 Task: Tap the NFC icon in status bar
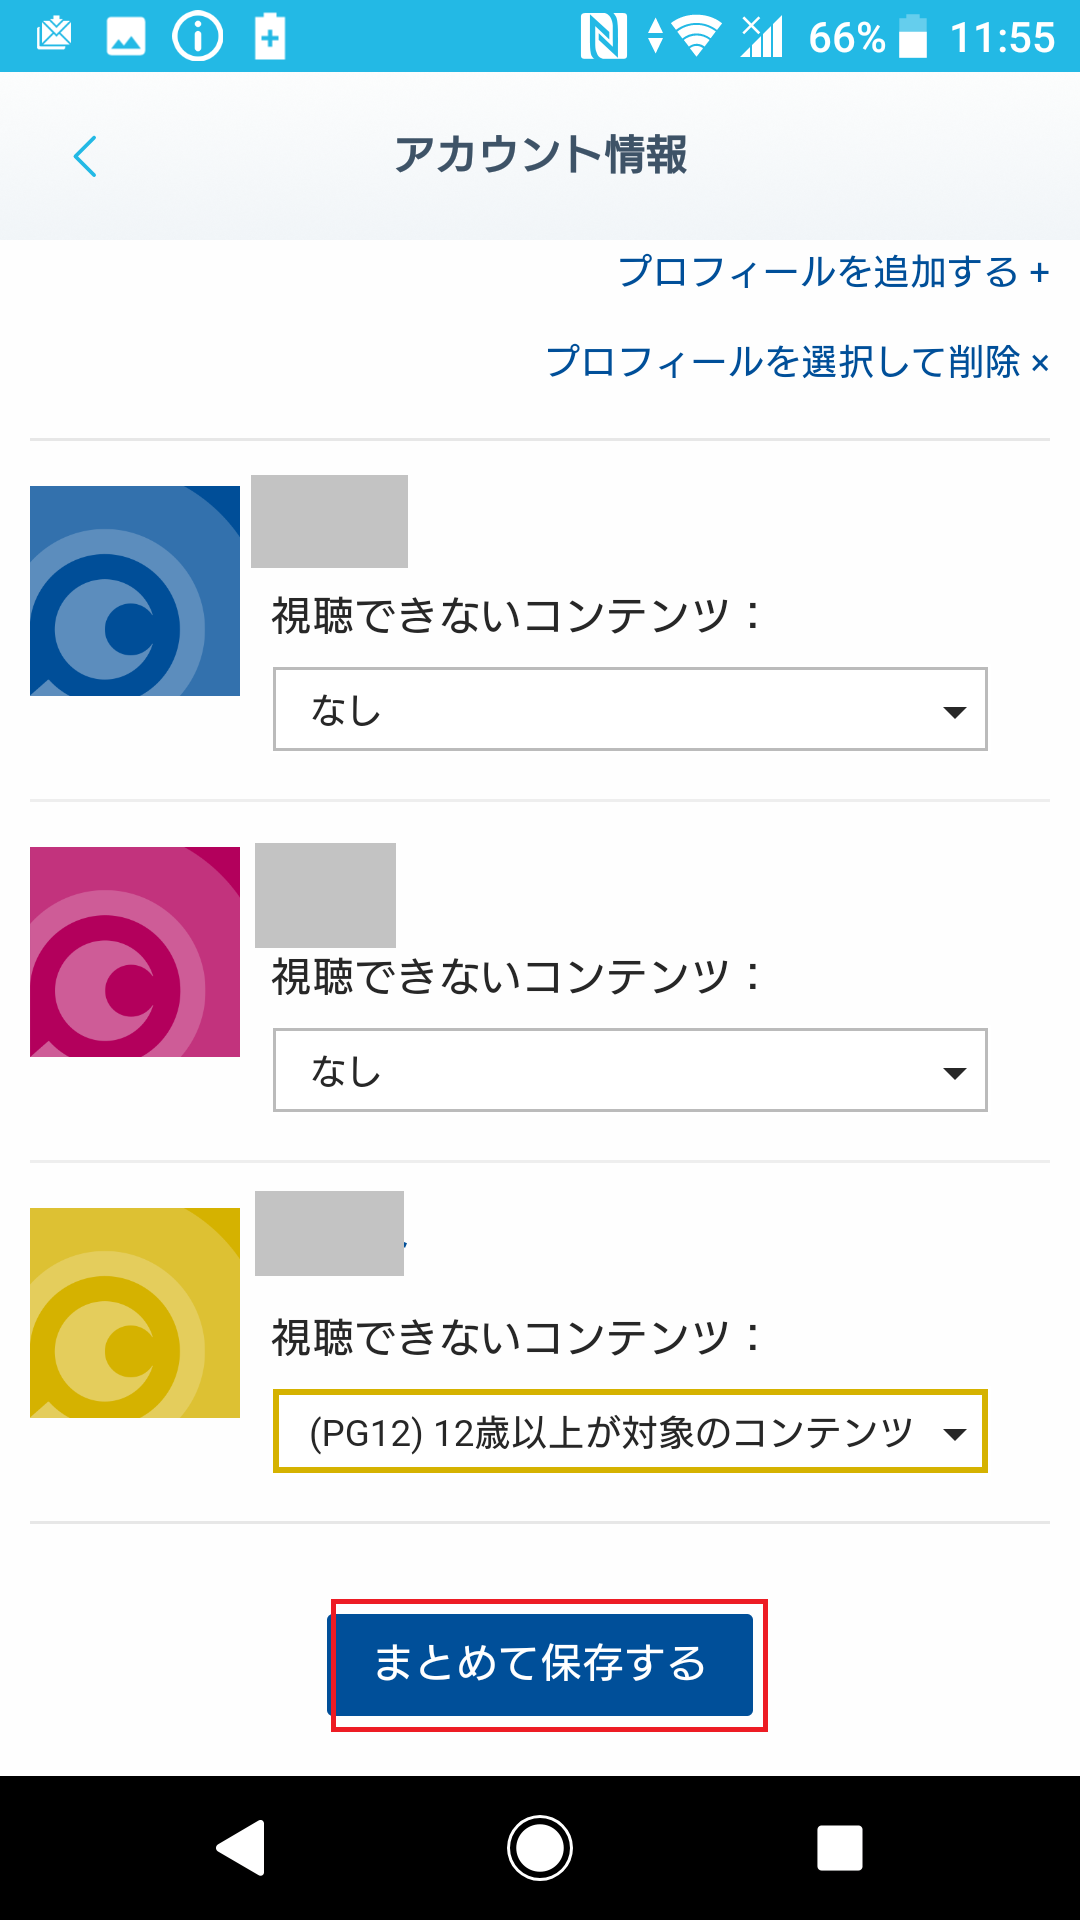tap(603, 38)
